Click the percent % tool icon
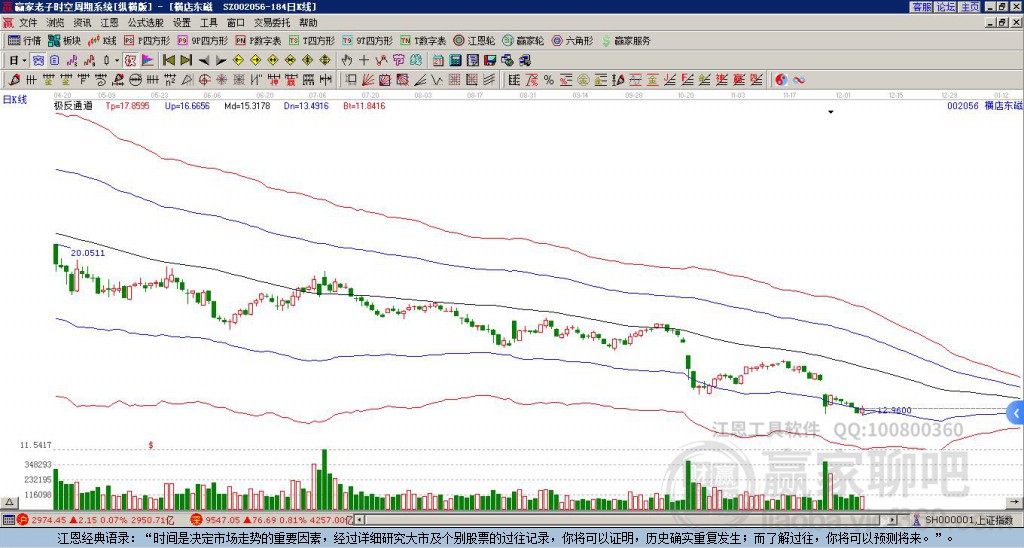The image size is (1024, 548). [549, 80]
